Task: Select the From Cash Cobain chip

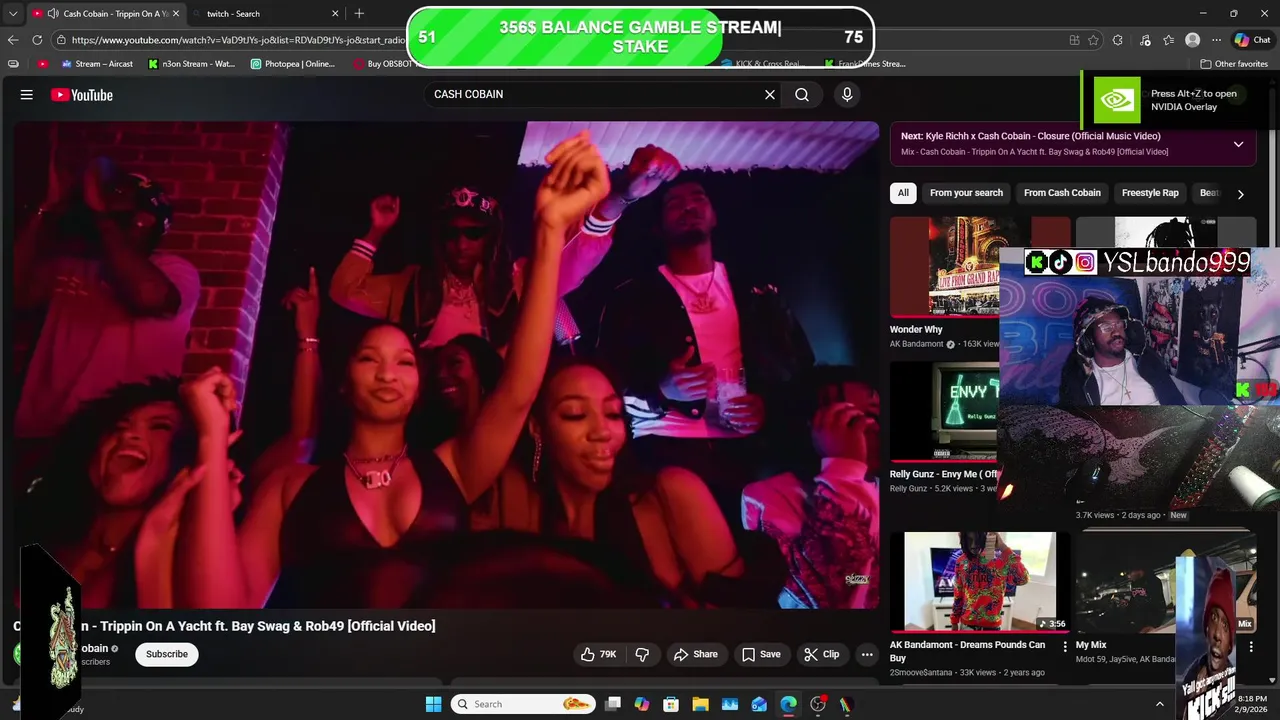Action: (x=1062, y=193)
